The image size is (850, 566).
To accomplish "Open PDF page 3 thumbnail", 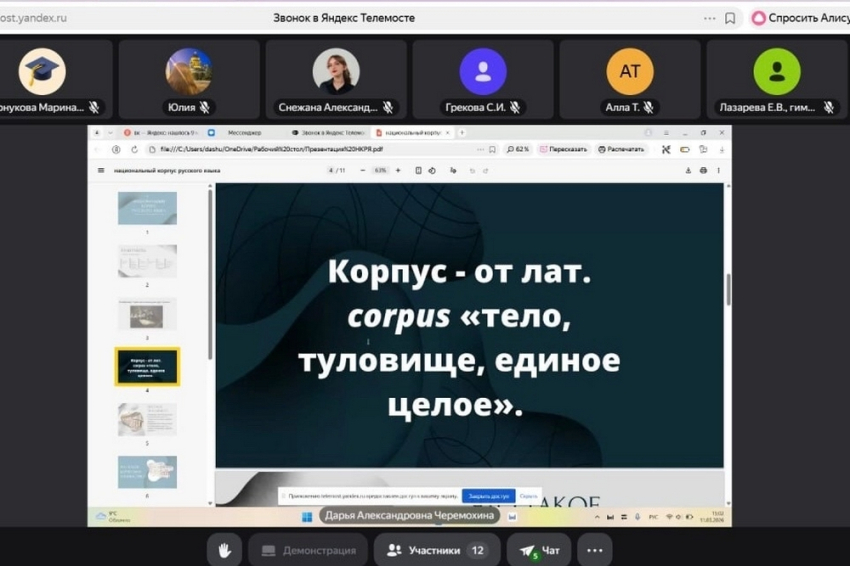I will [147, 313].
